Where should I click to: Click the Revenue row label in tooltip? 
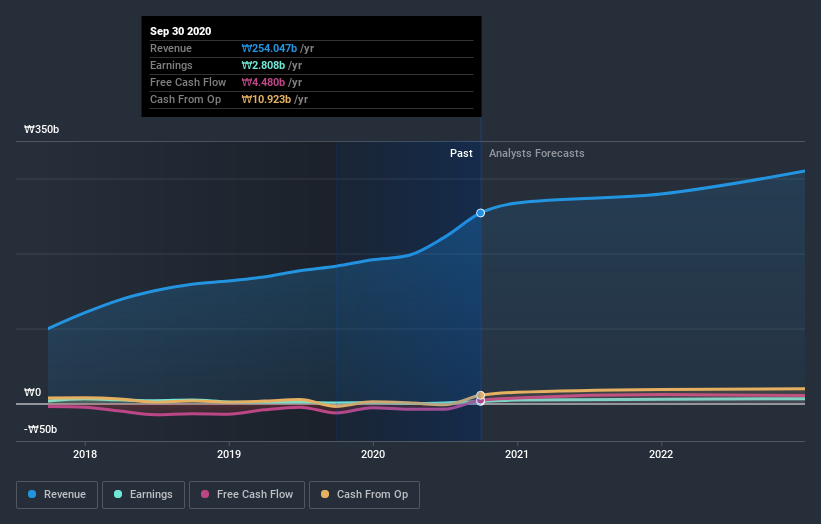point(171,48)
